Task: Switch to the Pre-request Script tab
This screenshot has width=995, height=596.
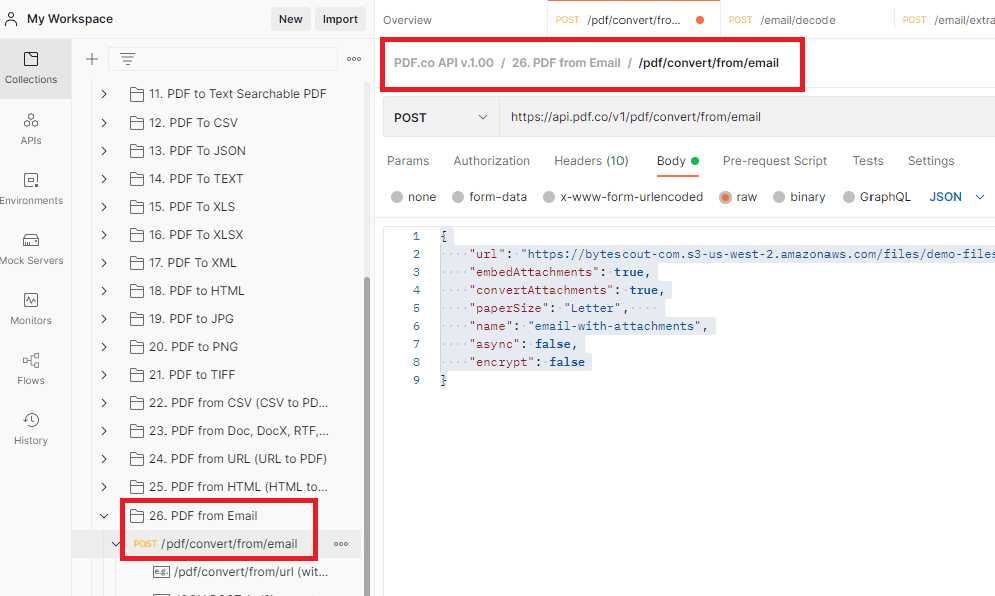Action: (x=774, y=161)
